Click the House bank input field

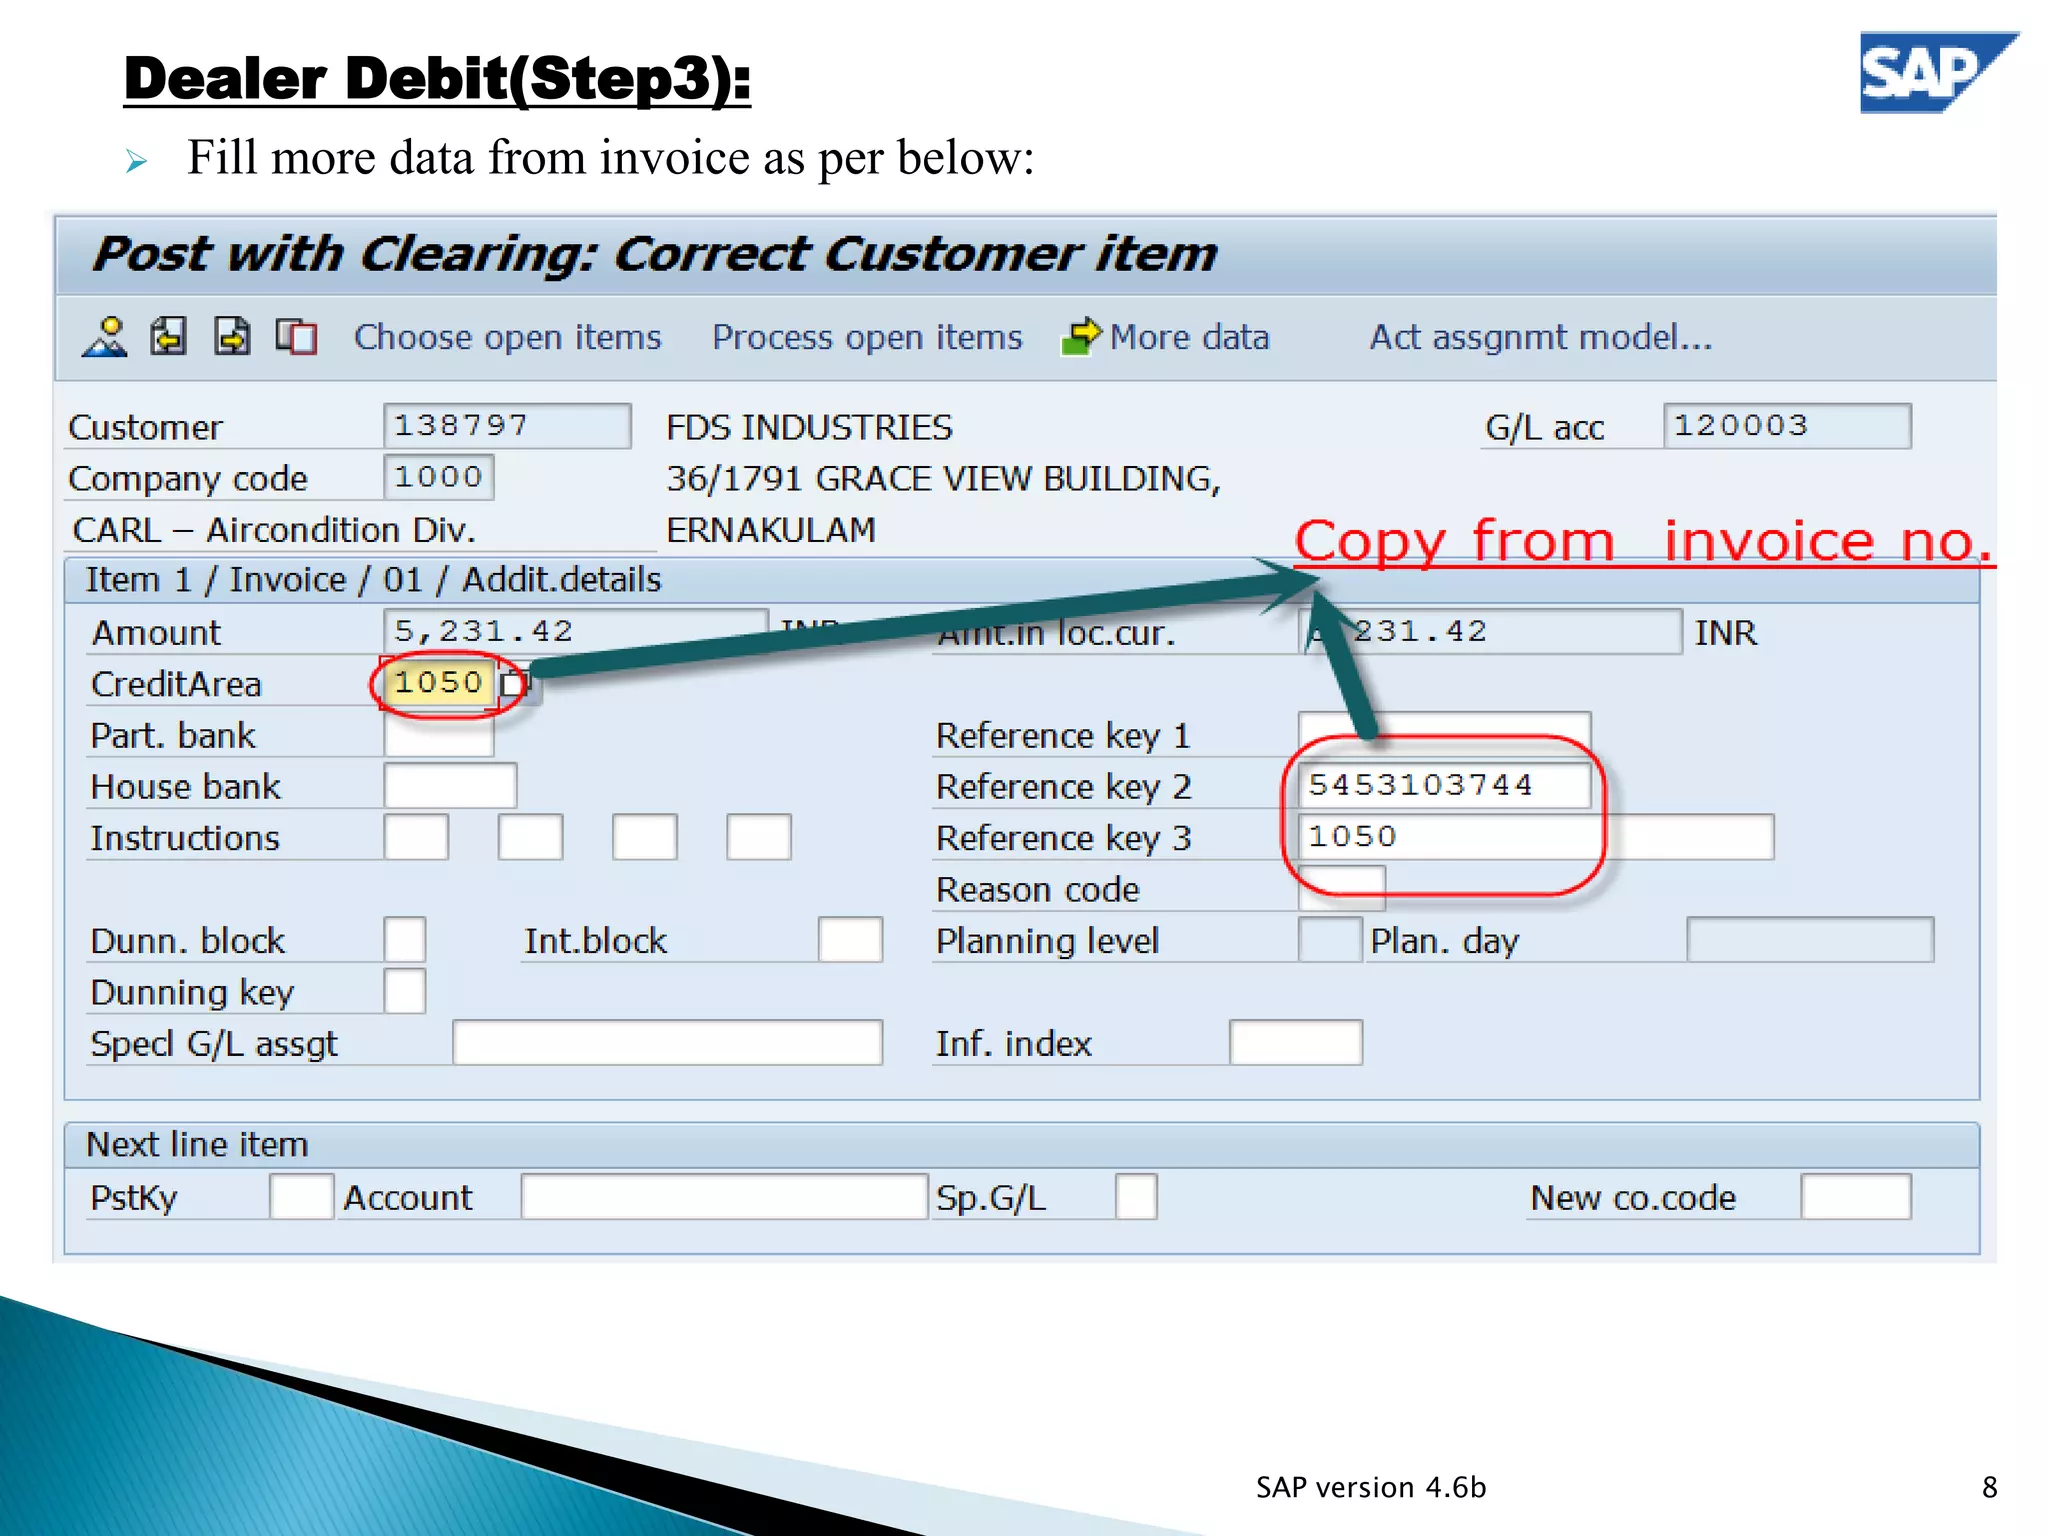pos(450,786)
